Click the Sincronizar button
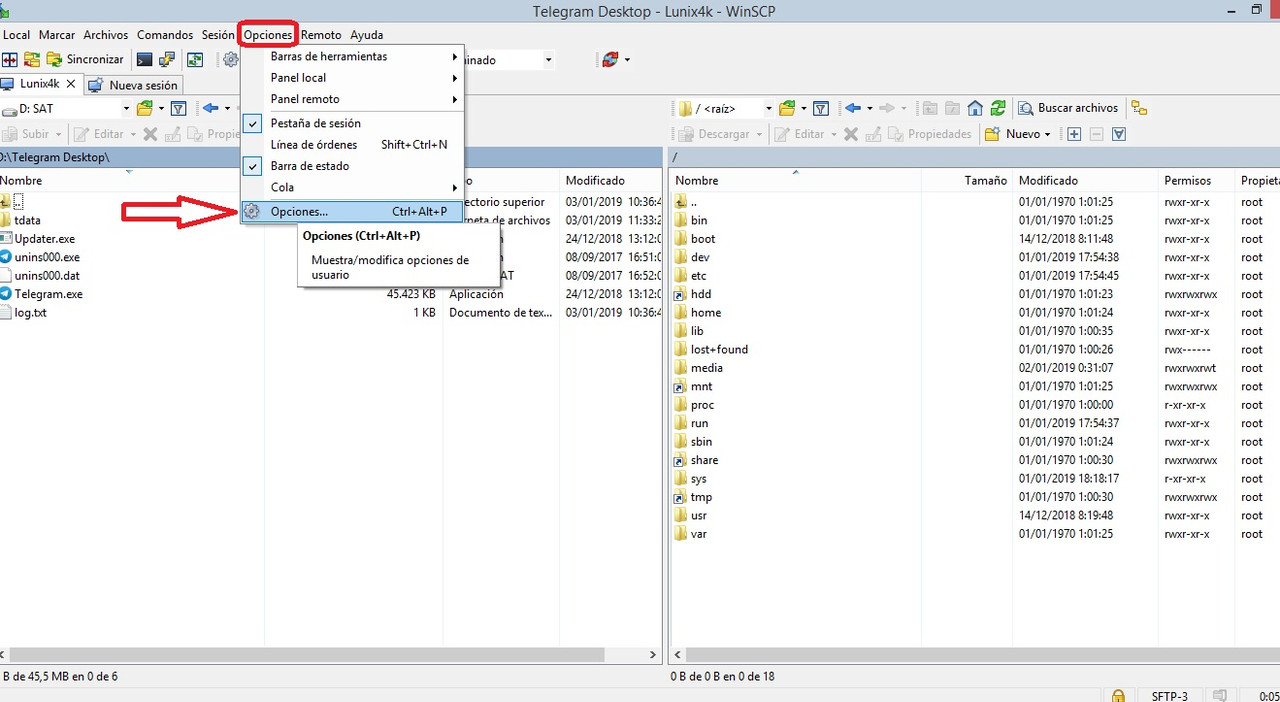Screen dimensions: 1280x702 click(85, 60)
